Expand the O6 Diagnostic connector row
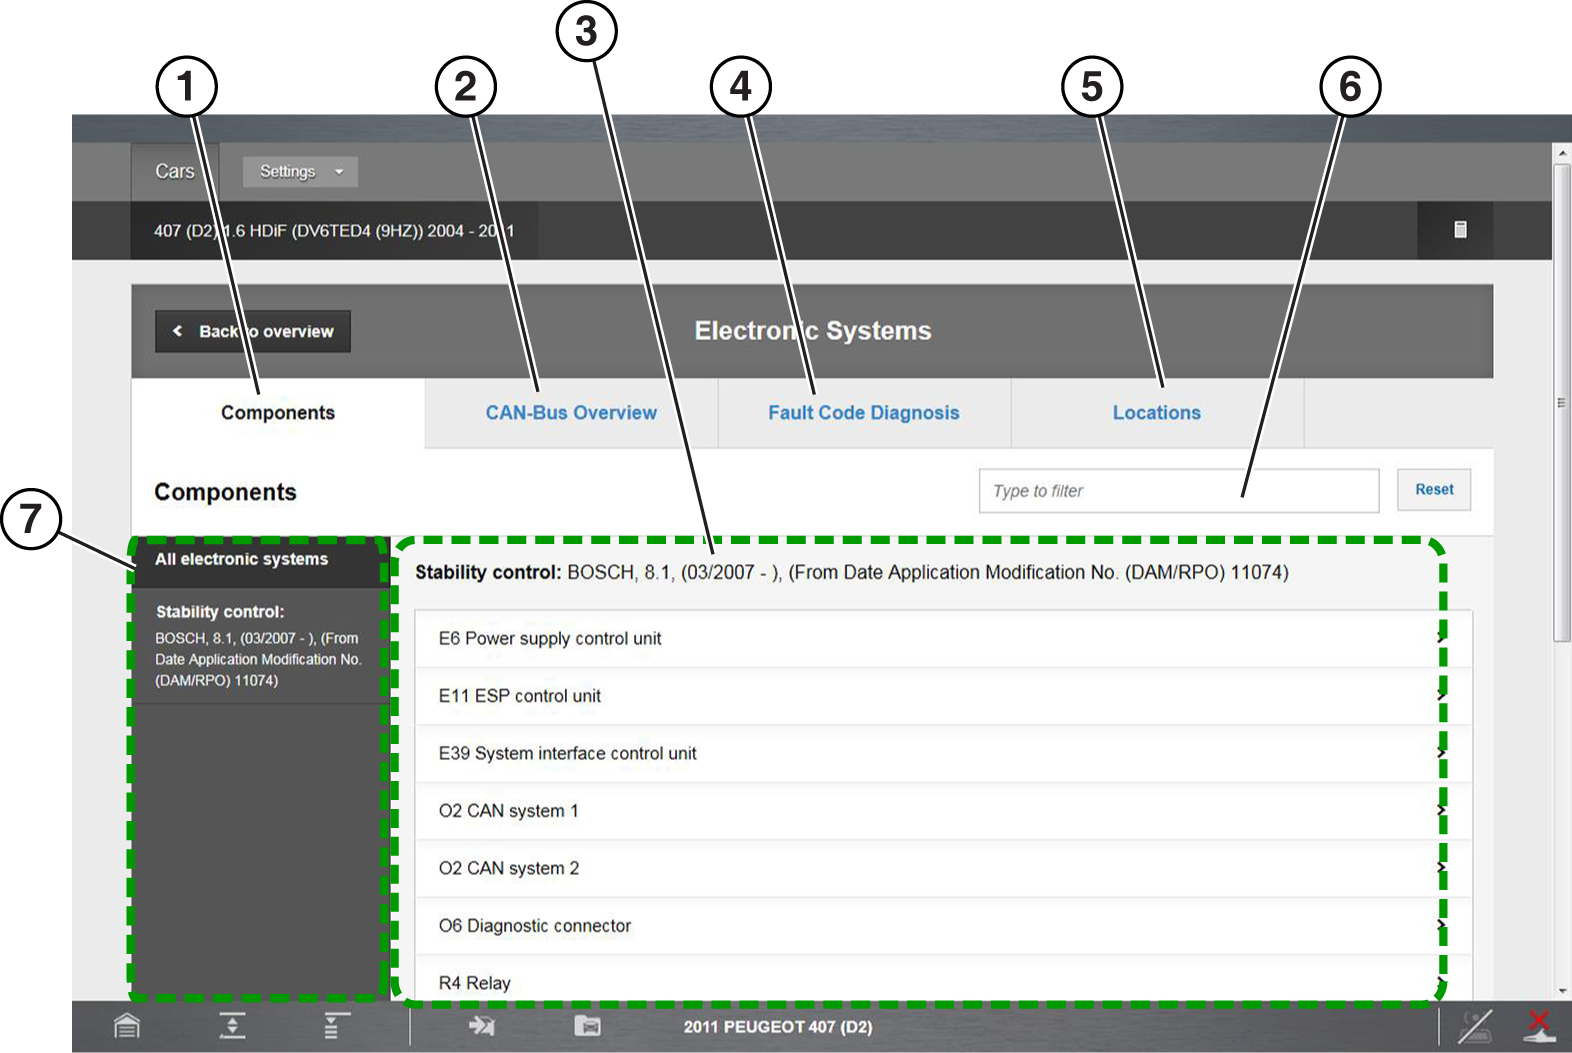Viewport: 1572px width, 1053px height. click(942, 926)
